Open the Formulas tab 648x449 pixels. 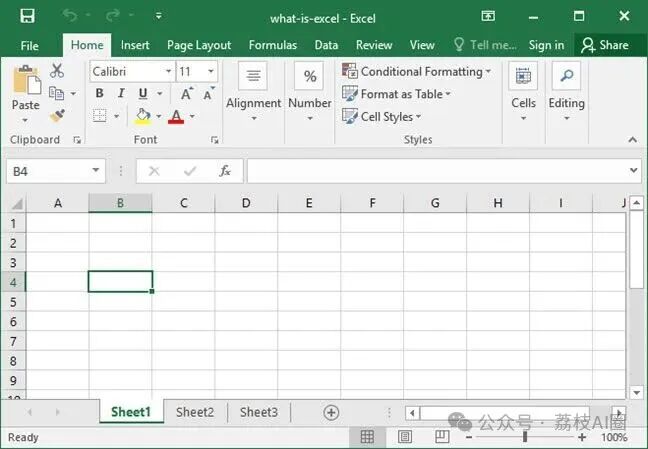click(273, 45)
